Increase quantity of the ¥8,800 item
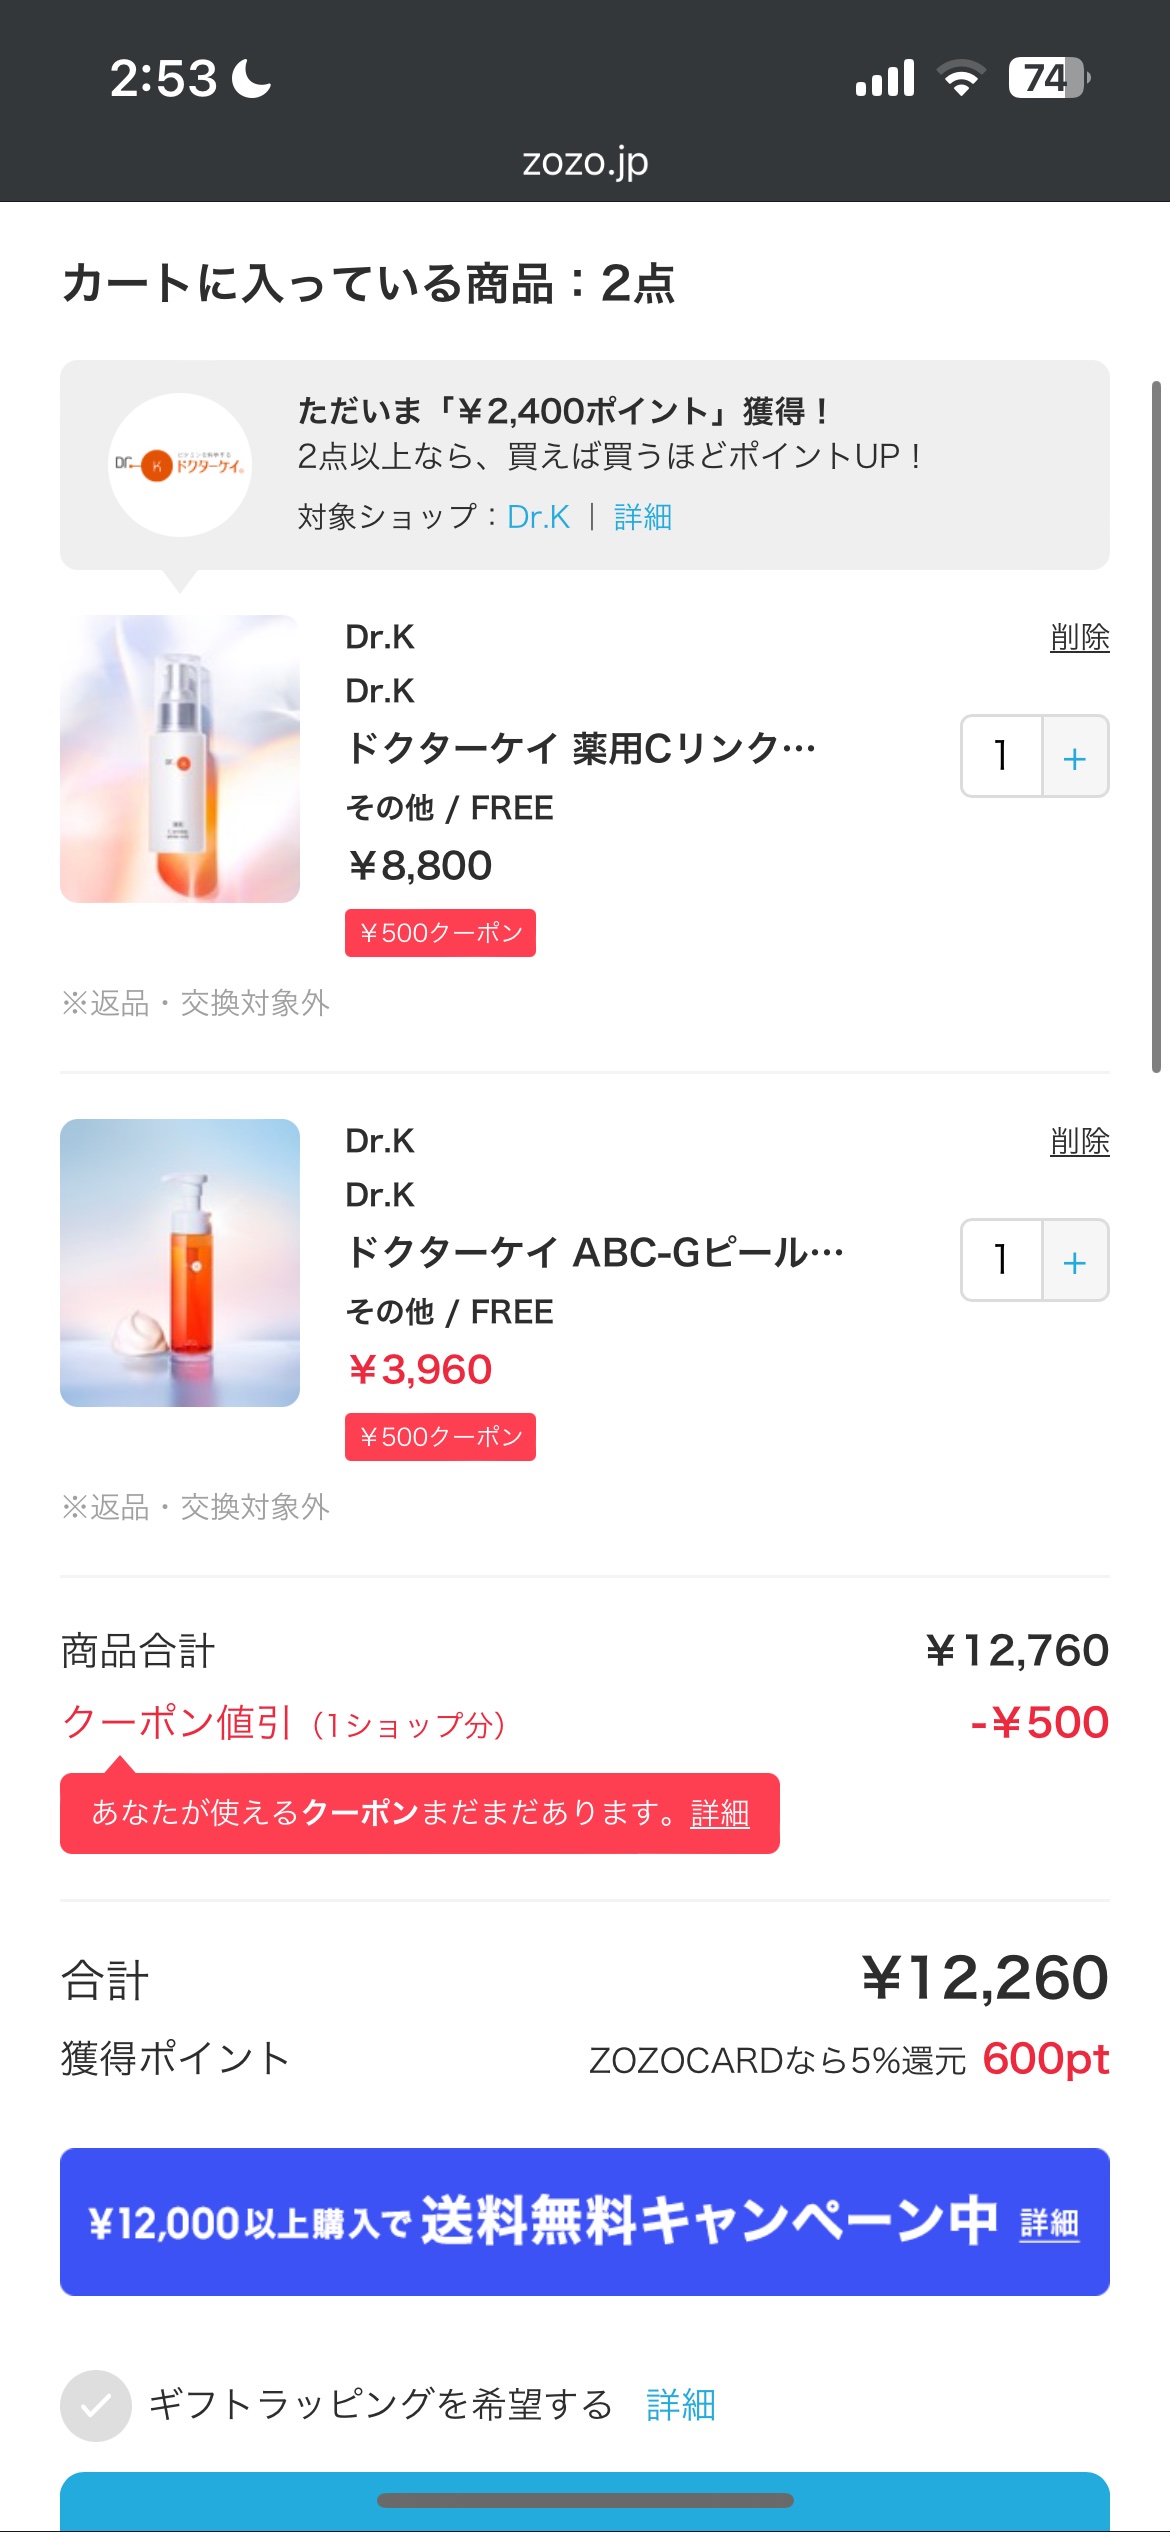 [x=1075, y=757]
